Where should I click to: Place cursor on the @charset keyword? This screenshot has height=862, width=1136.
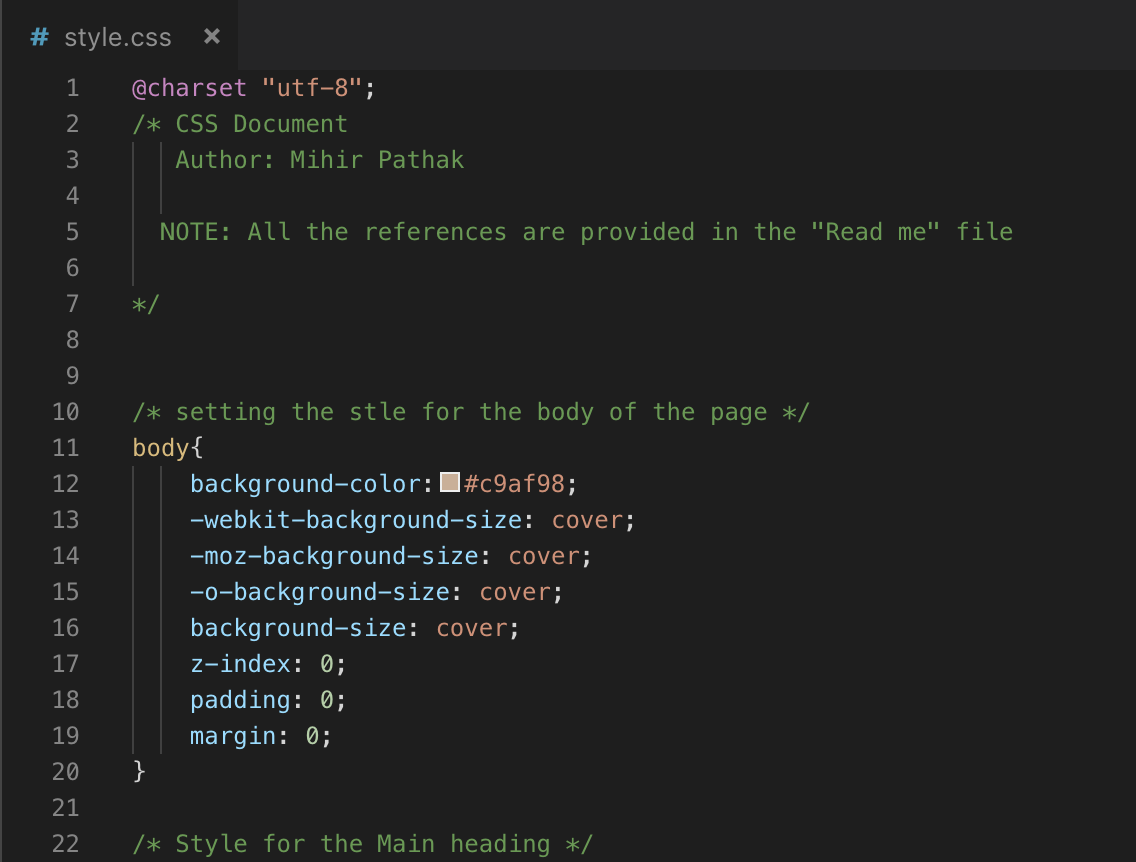tap(189, 88)
